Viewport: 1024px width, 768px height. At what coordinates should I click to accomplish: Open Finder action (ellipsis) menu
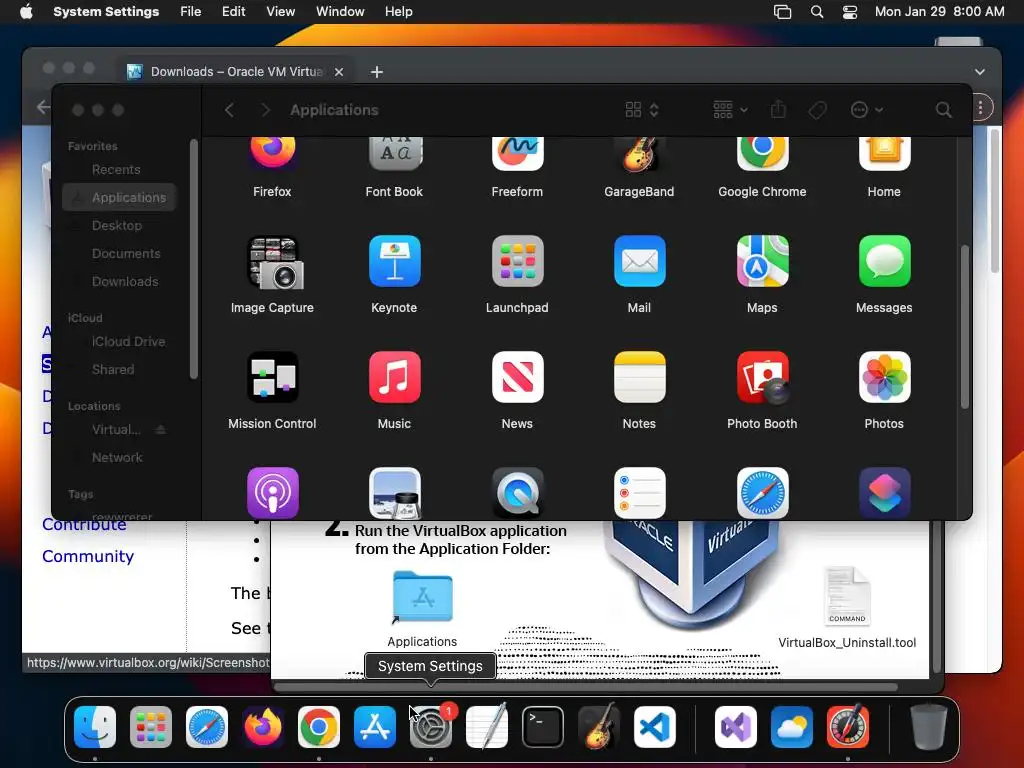tap(867, 110)
